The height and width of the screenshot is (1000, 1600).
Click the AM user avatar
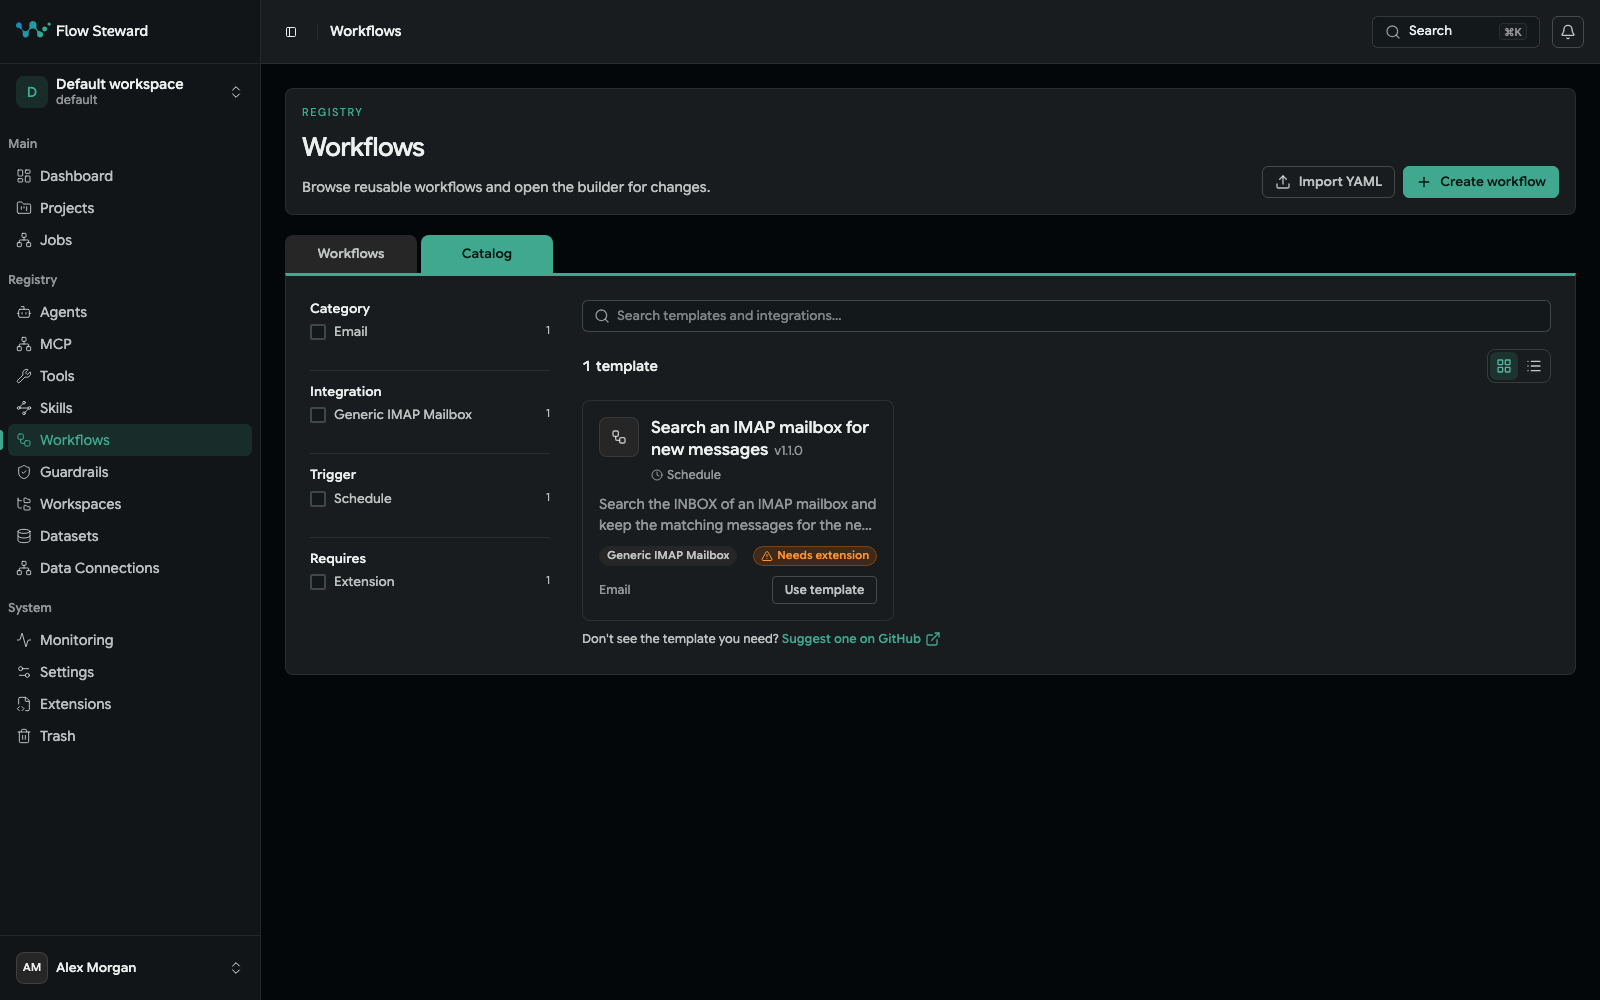coord(32,967)
